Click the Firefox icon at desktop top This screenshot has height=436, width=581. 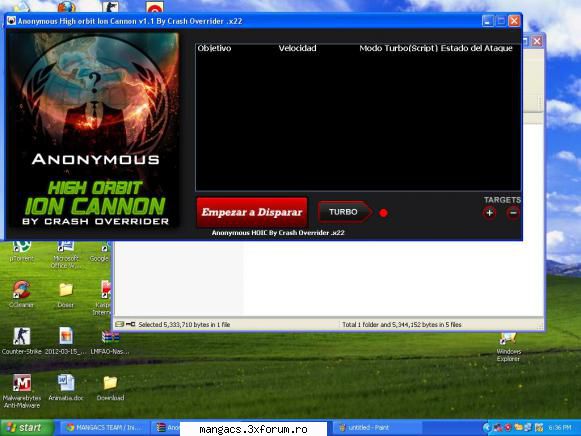[67, 7]
